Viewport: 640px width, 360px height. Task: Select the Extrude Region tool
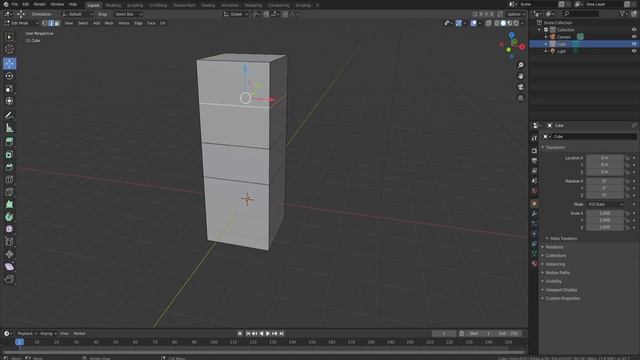(9, 142)
